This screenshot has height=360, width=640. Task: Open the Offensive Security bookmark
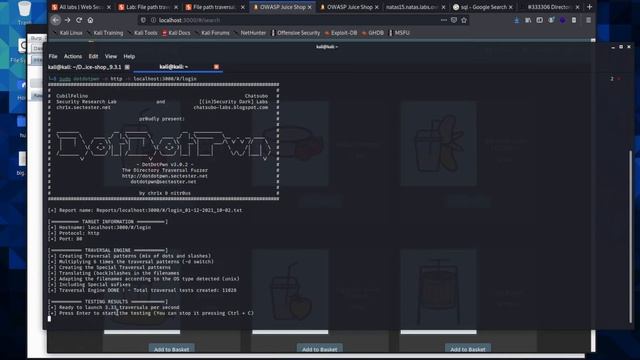click(296, 33)
